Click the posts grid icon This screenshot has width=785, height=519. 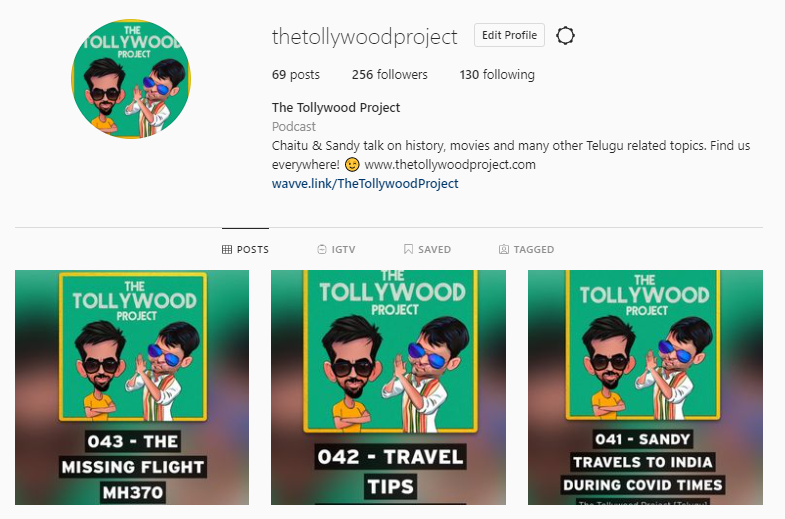coord(227,249)
